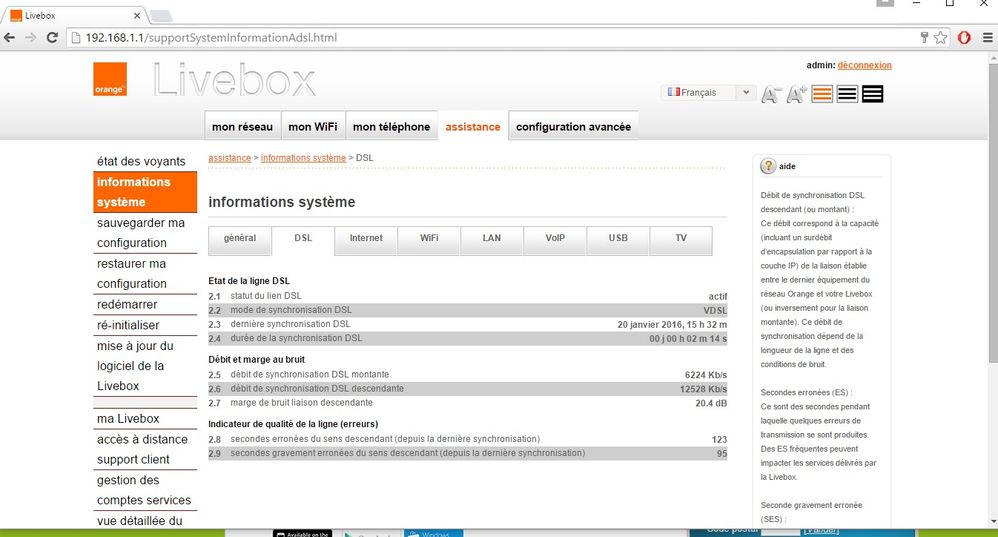Viewport: 998px width, 537px height.
Task: Switch to the USB sub-tab
Action: 618,240
